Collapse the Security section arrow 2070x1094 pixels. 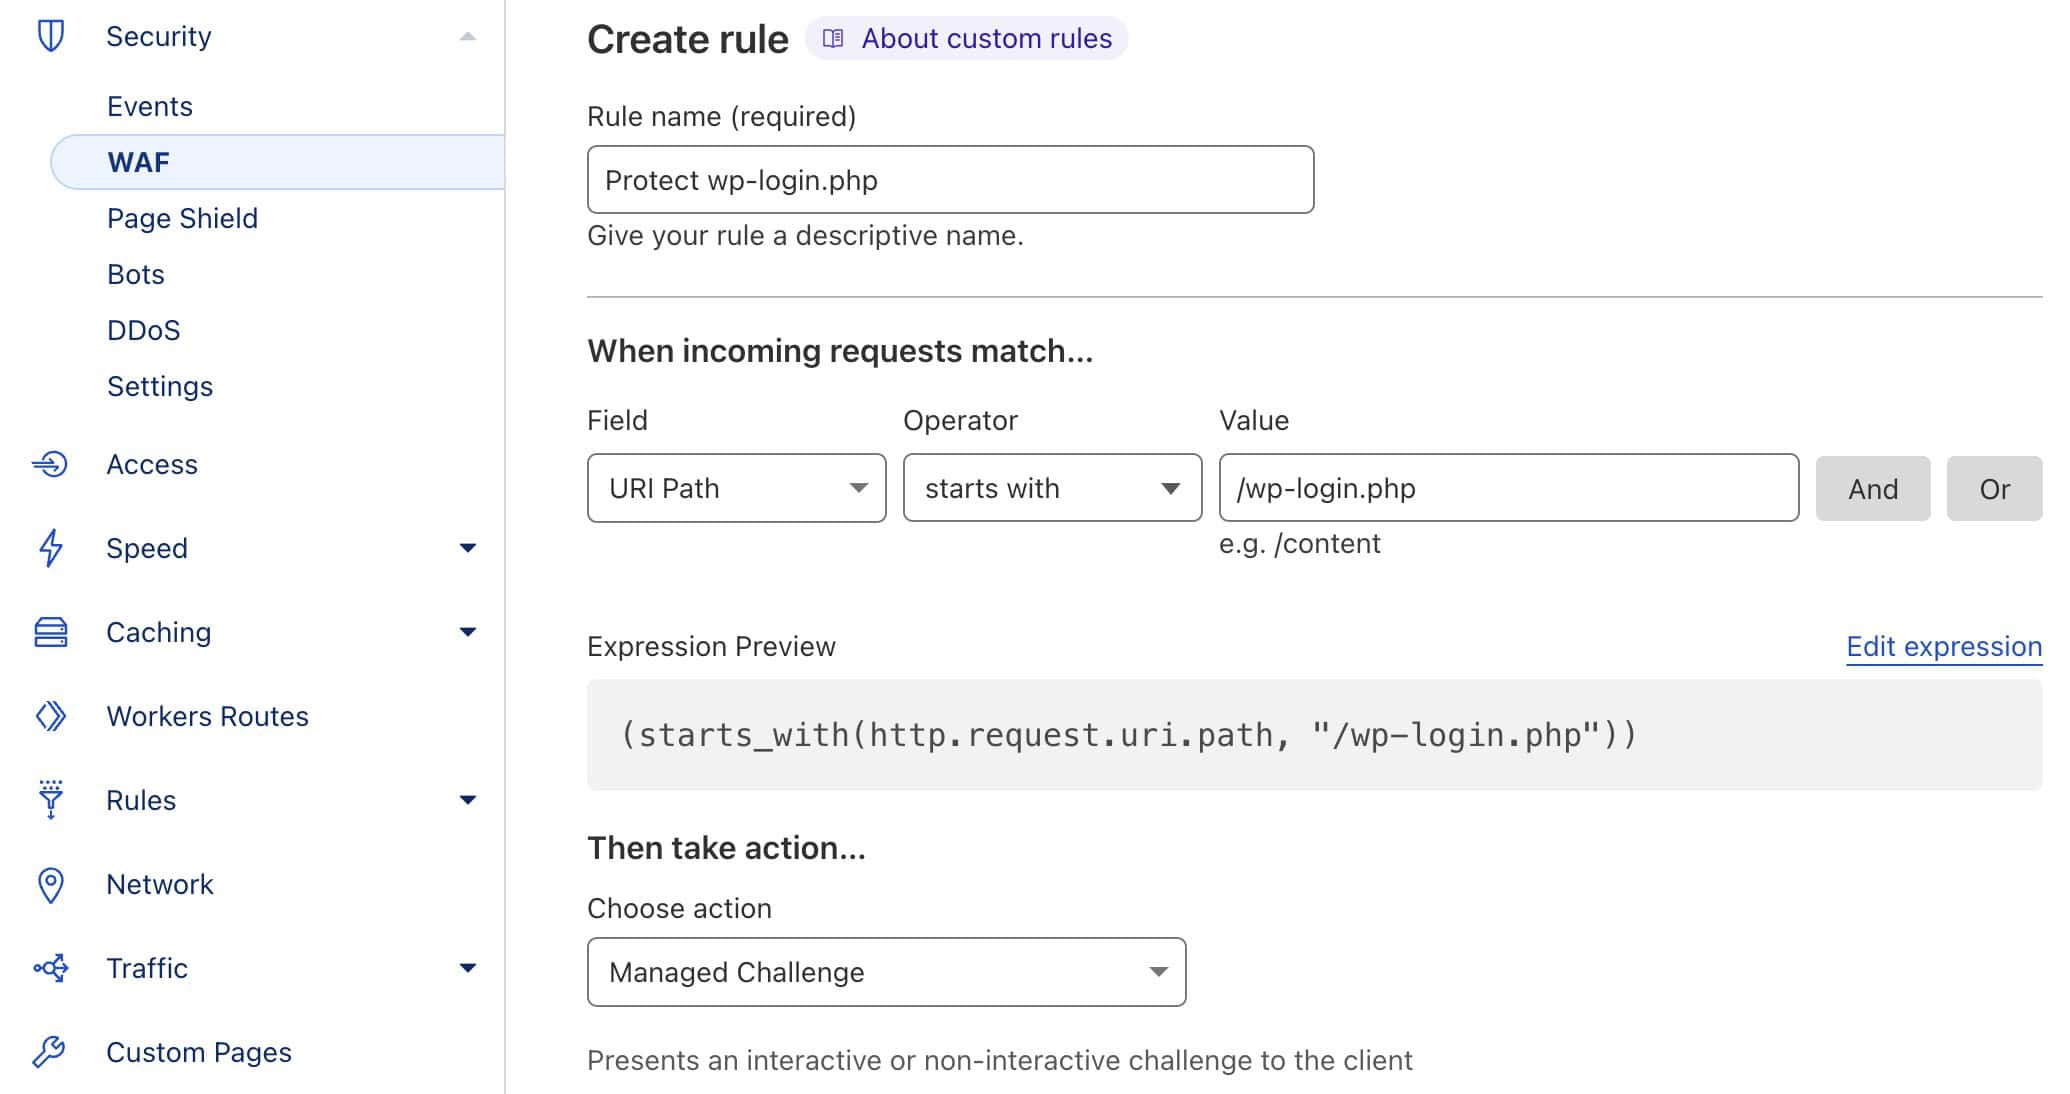[467, 37]
